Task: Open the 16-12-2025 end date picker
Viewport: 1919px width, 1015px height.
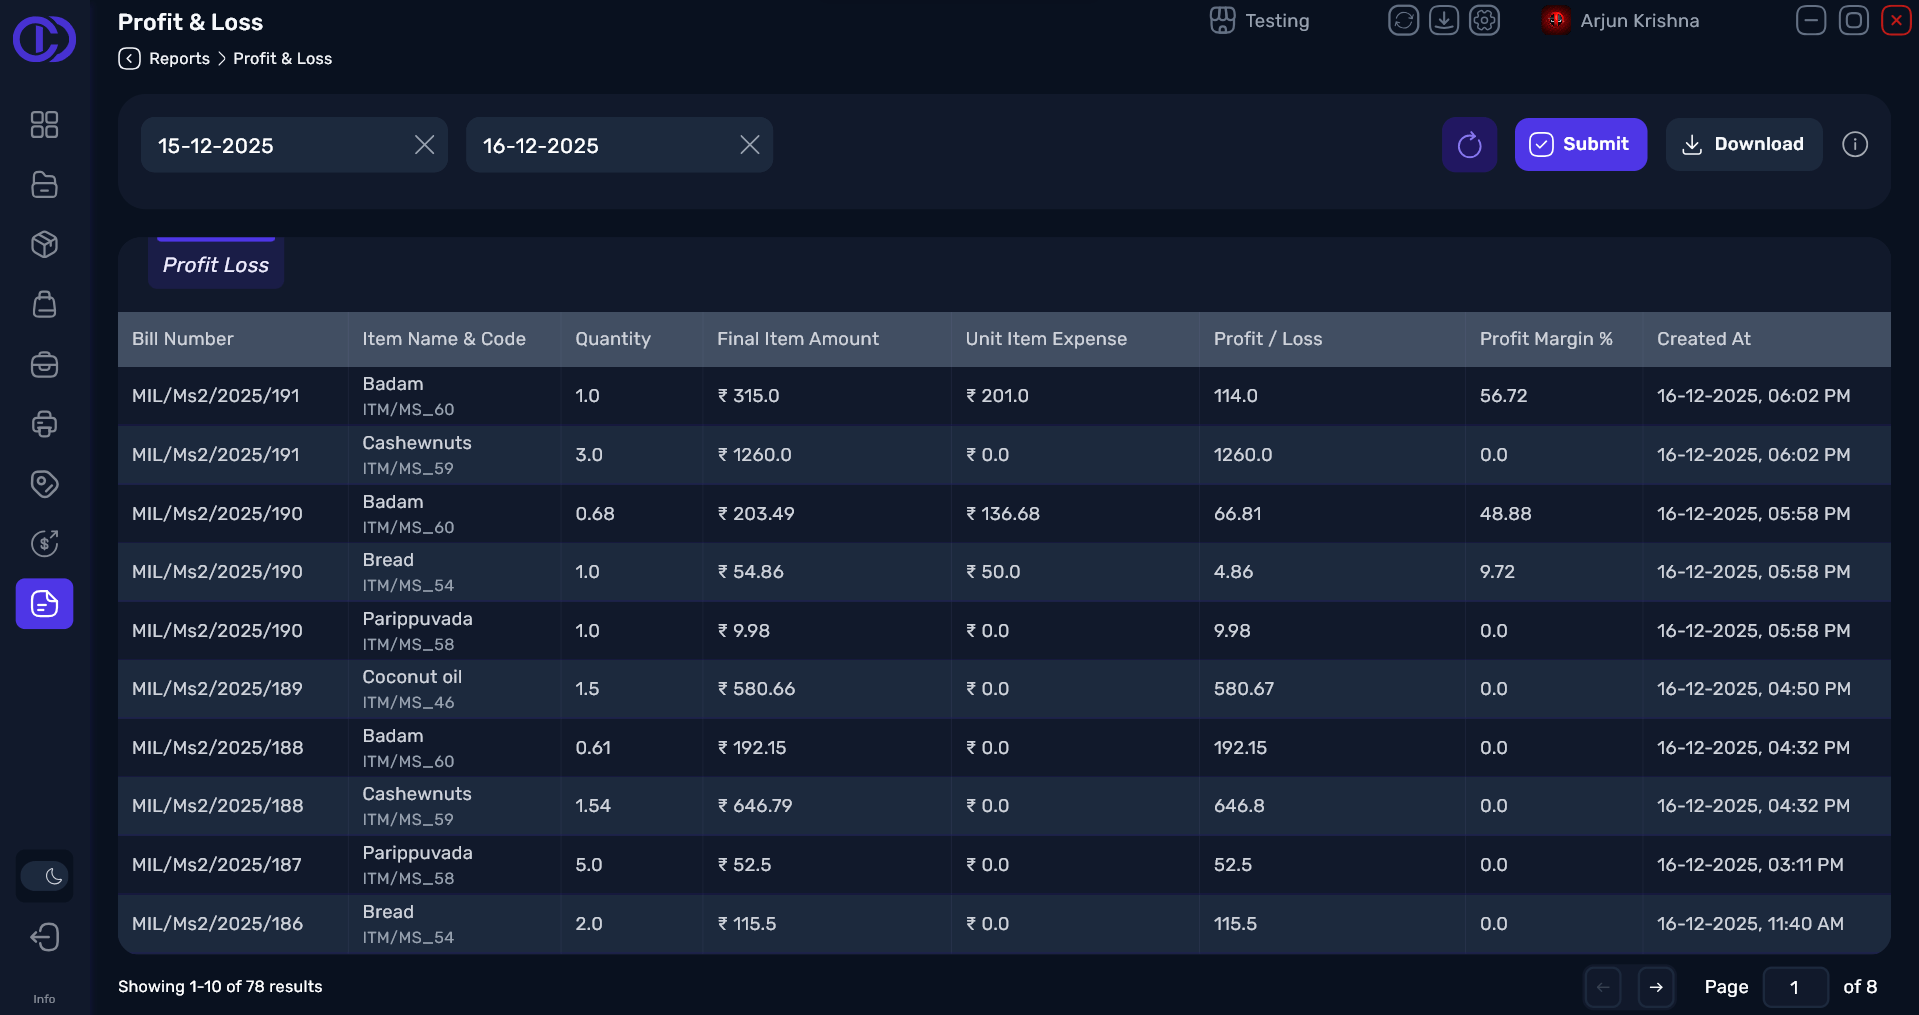Action: point(595,145)
